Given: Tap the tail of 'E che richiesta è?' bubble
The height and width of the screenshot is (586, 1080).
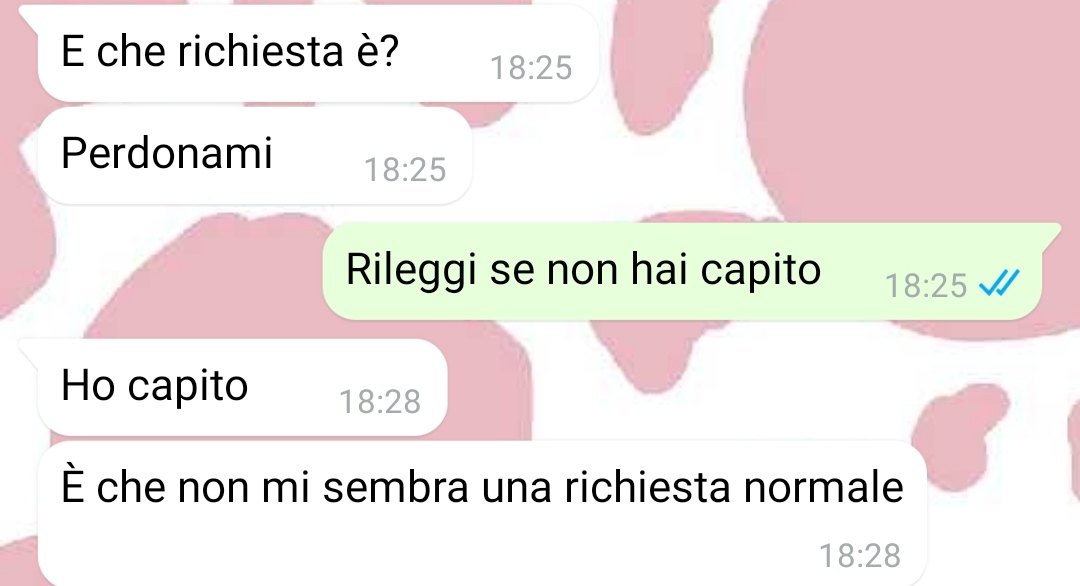Looking at the screenshot, I should 28,15.
